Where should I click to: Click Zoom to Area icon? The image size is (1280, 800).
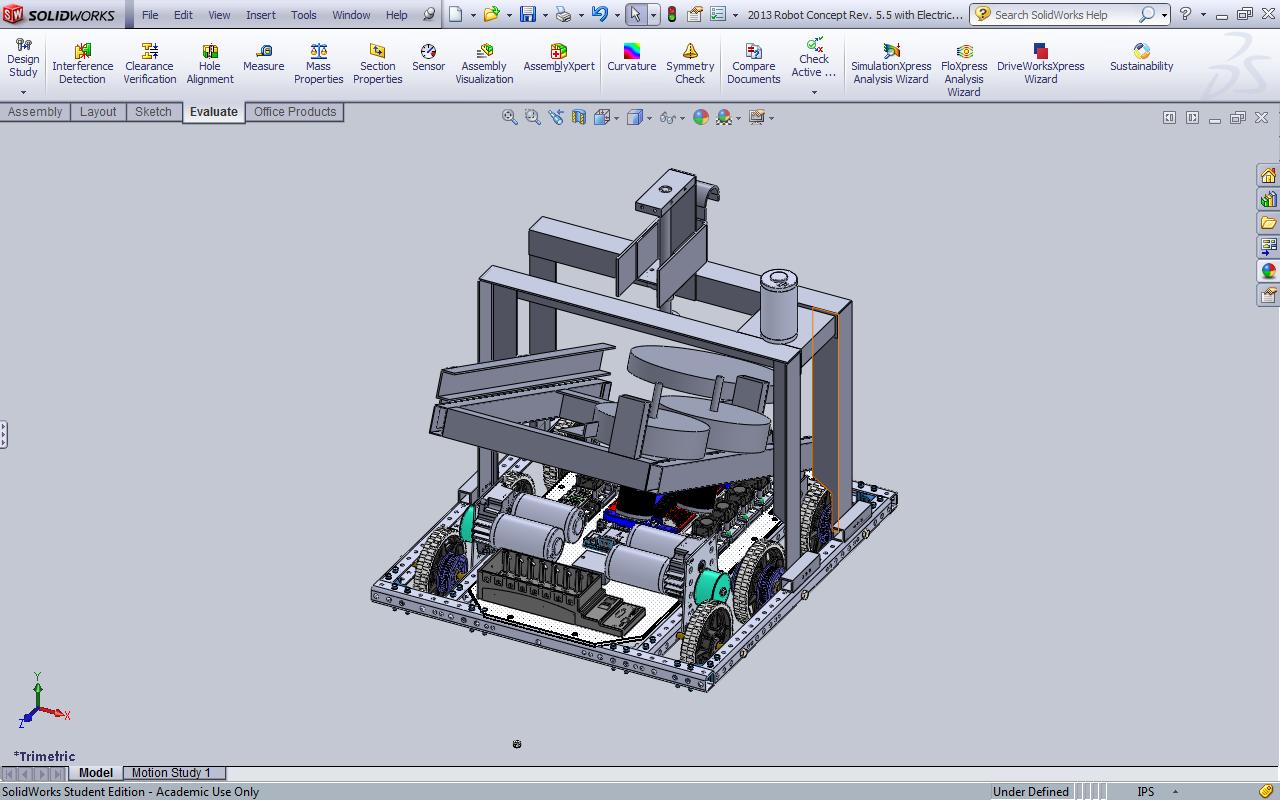532,117
